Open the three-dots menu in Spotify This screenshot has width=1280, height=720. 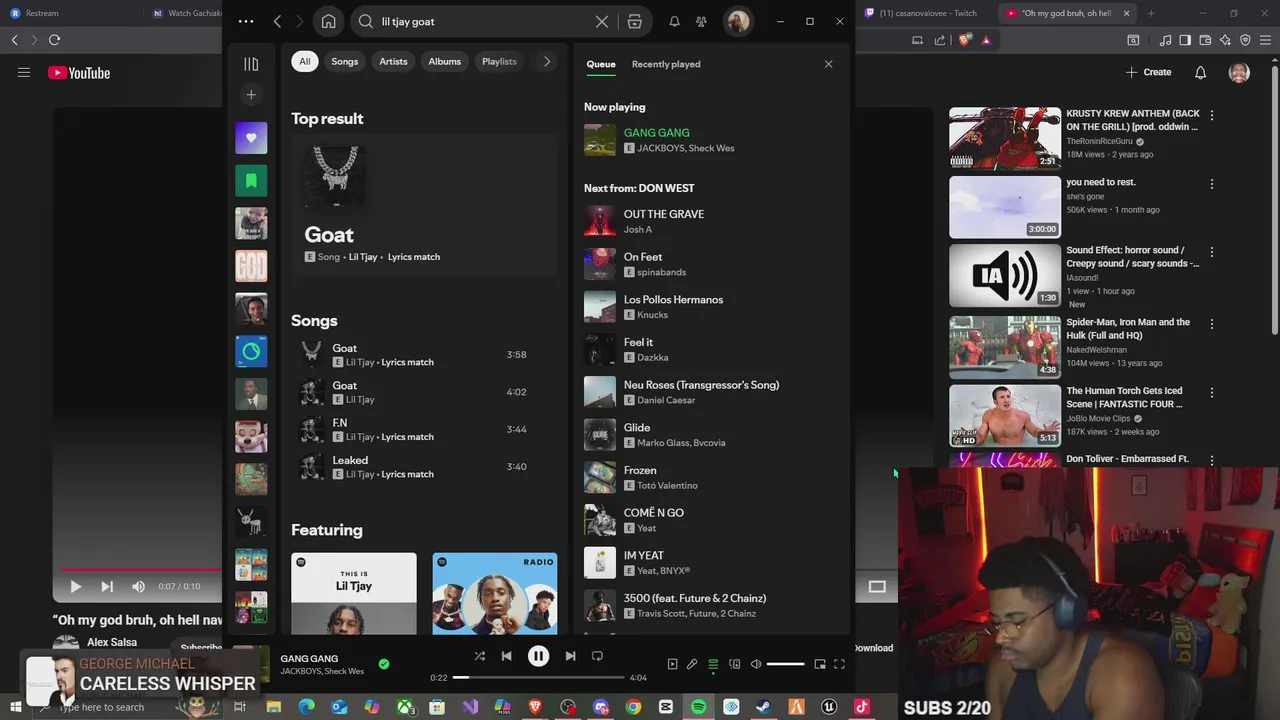click(x=246, y=21)
